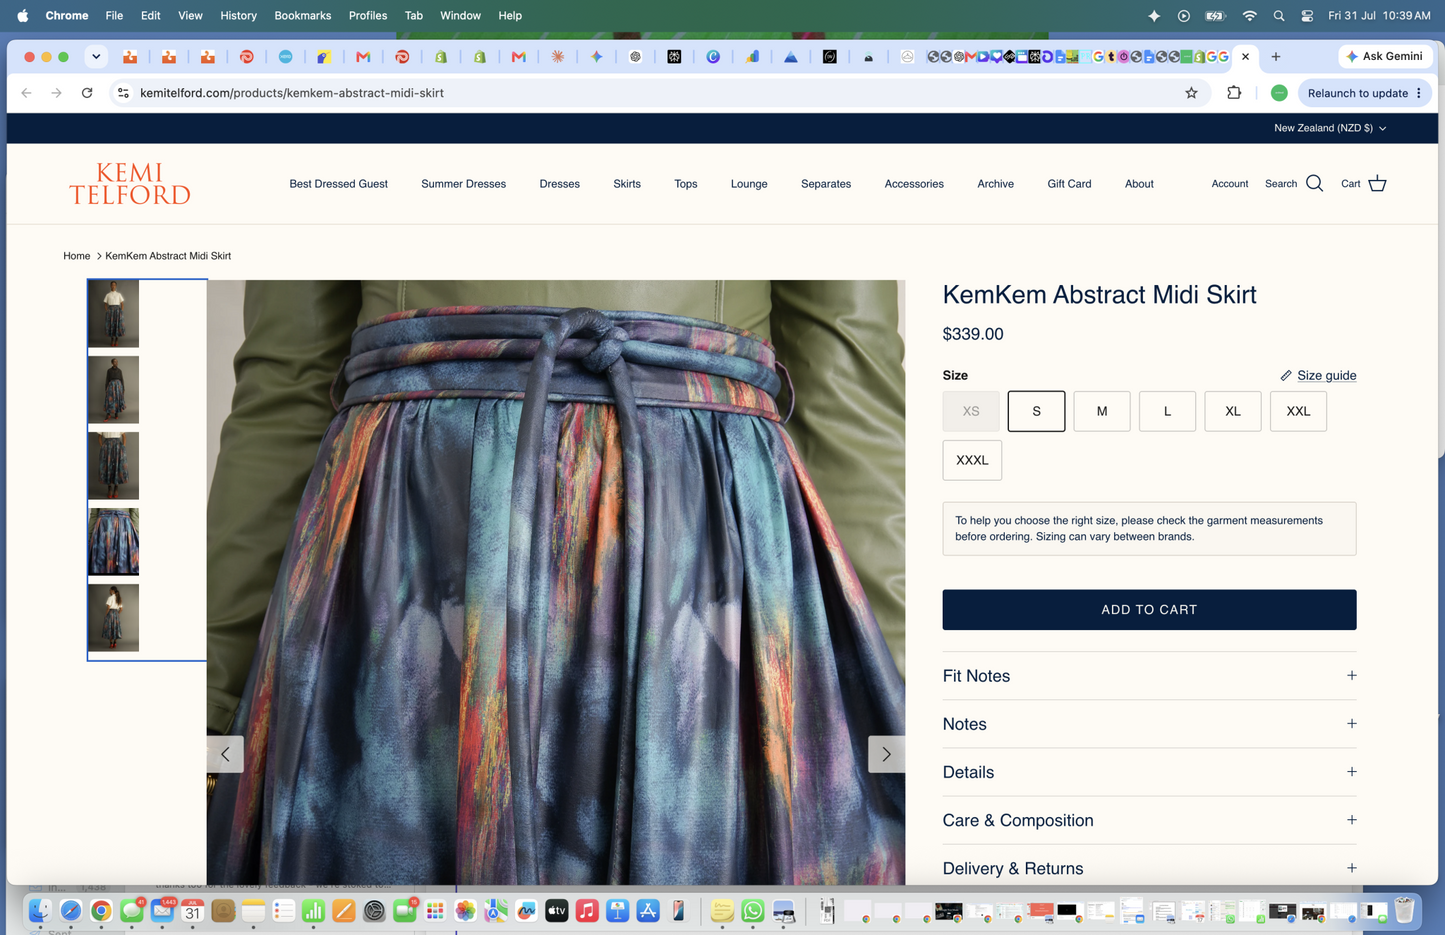The width and height of the screenshot is (1445, 935).
Task: Open WhatsApp from the dock
Action: pyautogui.click(x=753, y=911)
